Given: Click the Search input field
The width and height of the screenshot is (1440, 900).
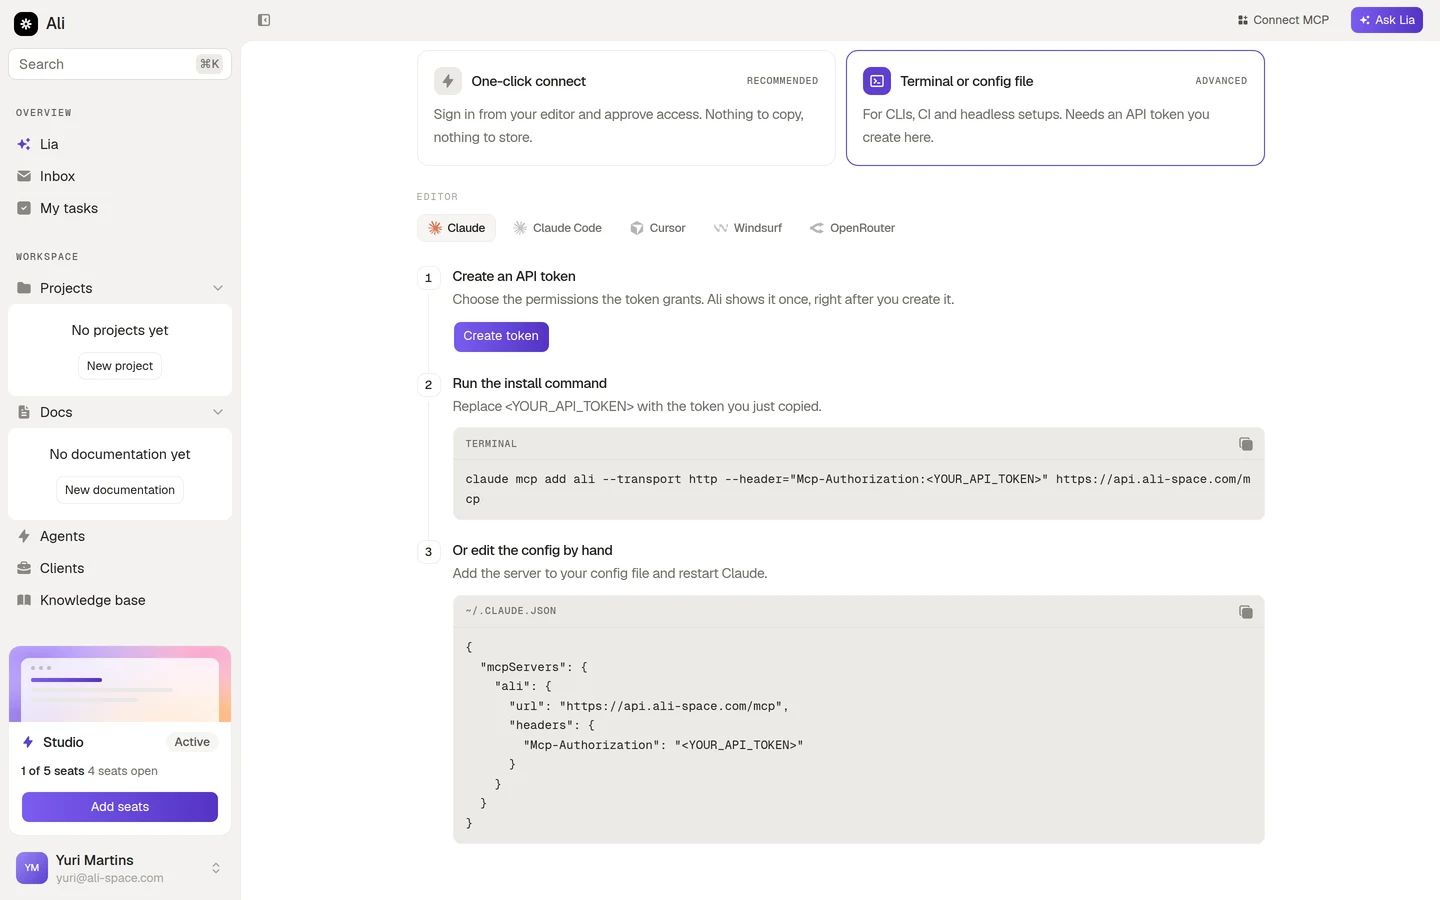Looking at the screenshot, I should point(120,64).
